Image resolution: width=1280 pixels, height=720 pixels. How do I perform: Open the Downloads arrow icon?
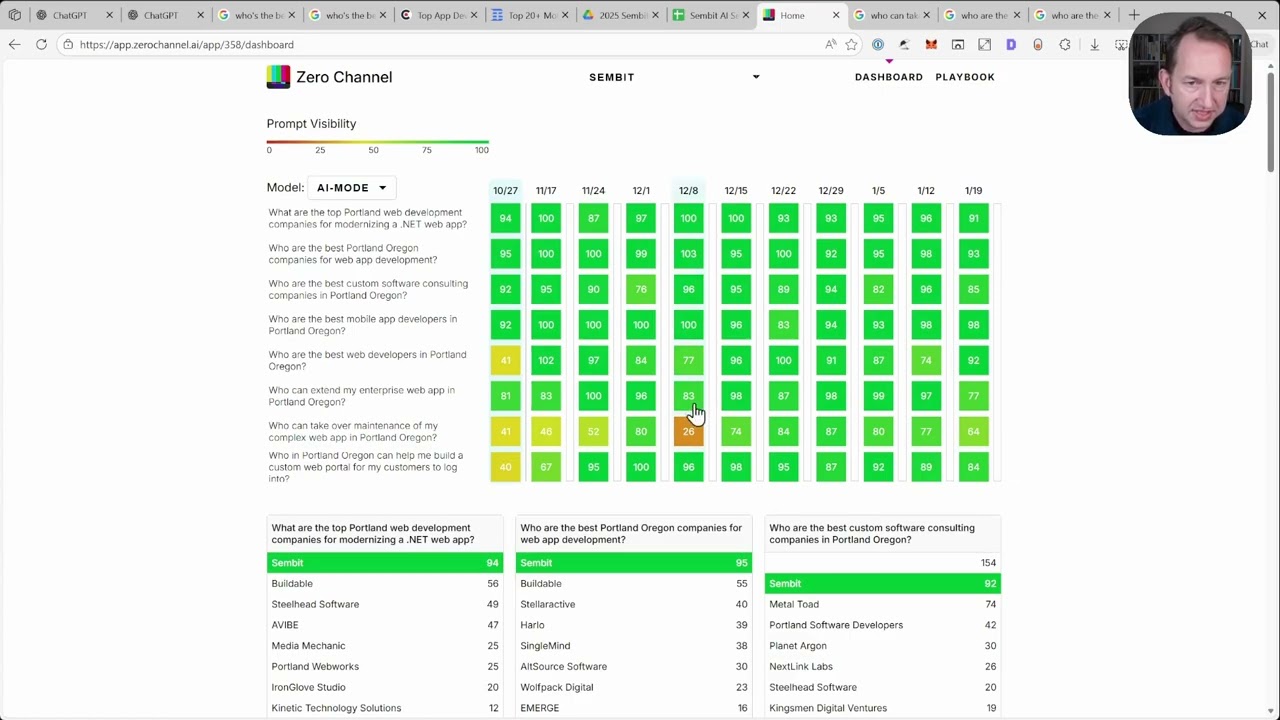(1094, 44)
